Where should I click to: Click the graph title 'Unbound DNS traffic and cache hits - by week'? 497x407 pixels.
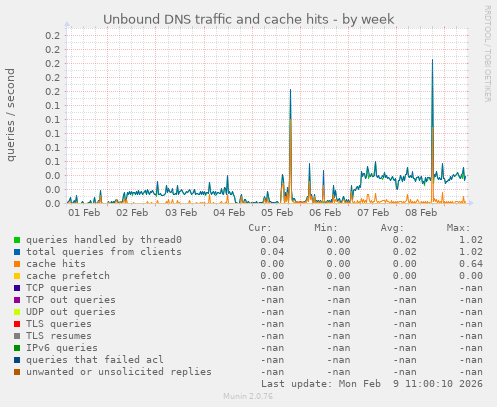[x=249, y=20]
